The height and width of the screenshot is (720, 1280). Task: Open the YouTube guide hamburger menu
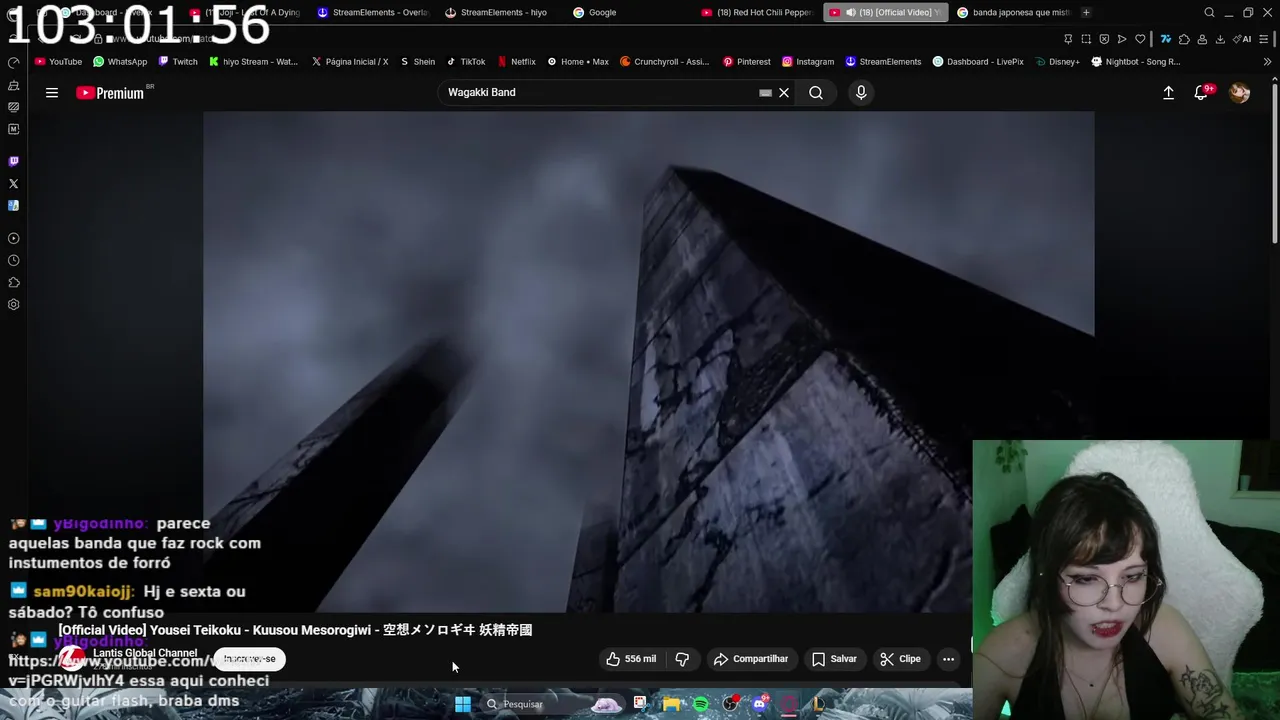coord(52,93)
